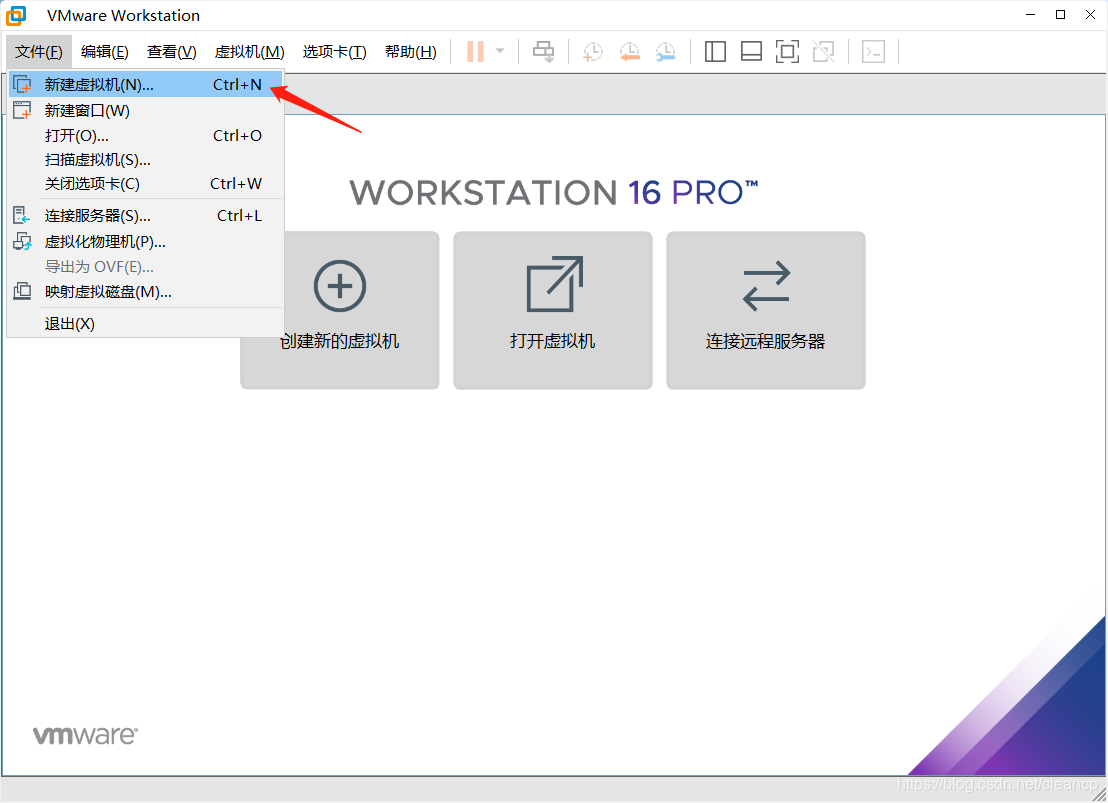Open the 编辑(E) menu

pos(105,52)
